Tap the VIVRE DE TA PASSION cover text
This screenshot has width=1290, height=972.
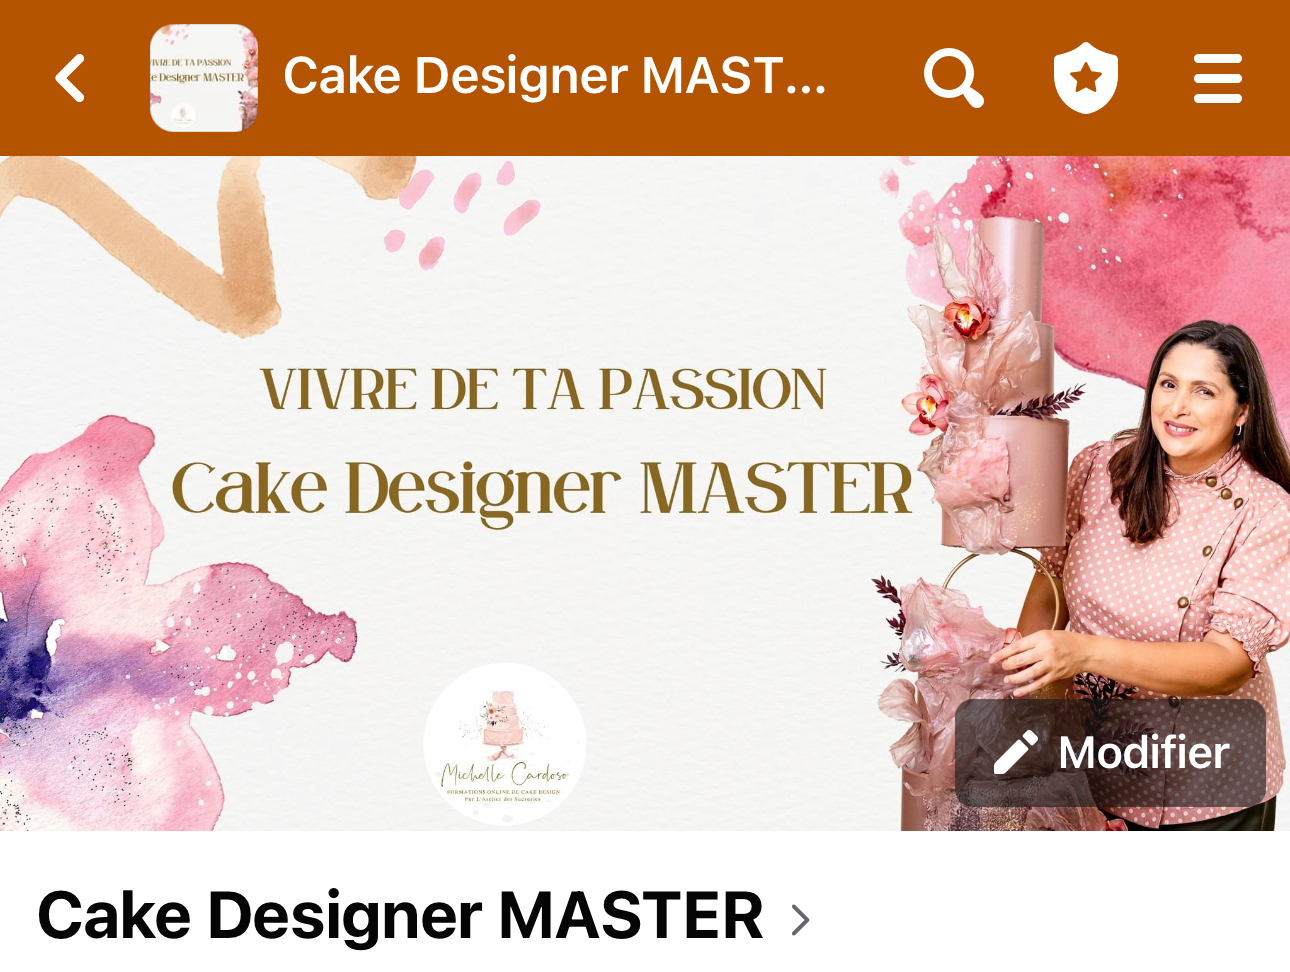tap(544, 390)
